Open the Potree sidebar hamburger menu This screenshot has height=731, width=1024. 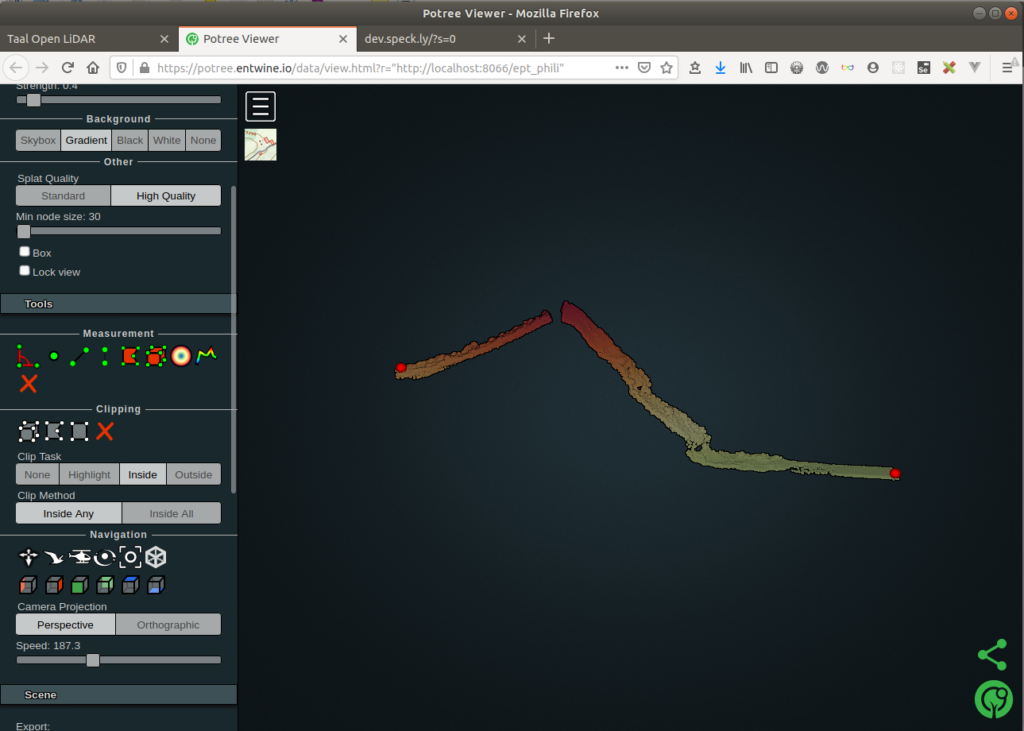pyautogui.click(x=261, y=106)
